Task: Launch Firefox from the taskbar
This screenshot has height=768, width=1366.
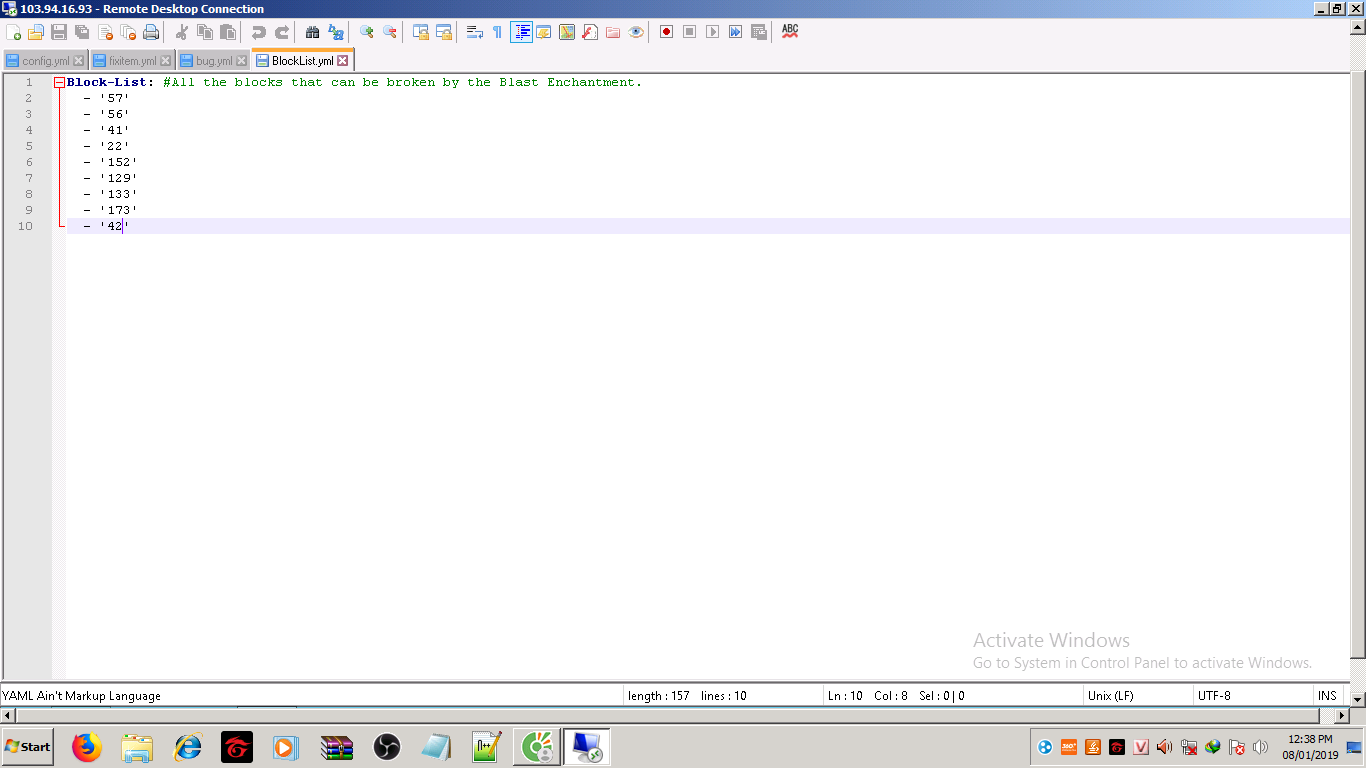Action: click(x=87, y=747)
